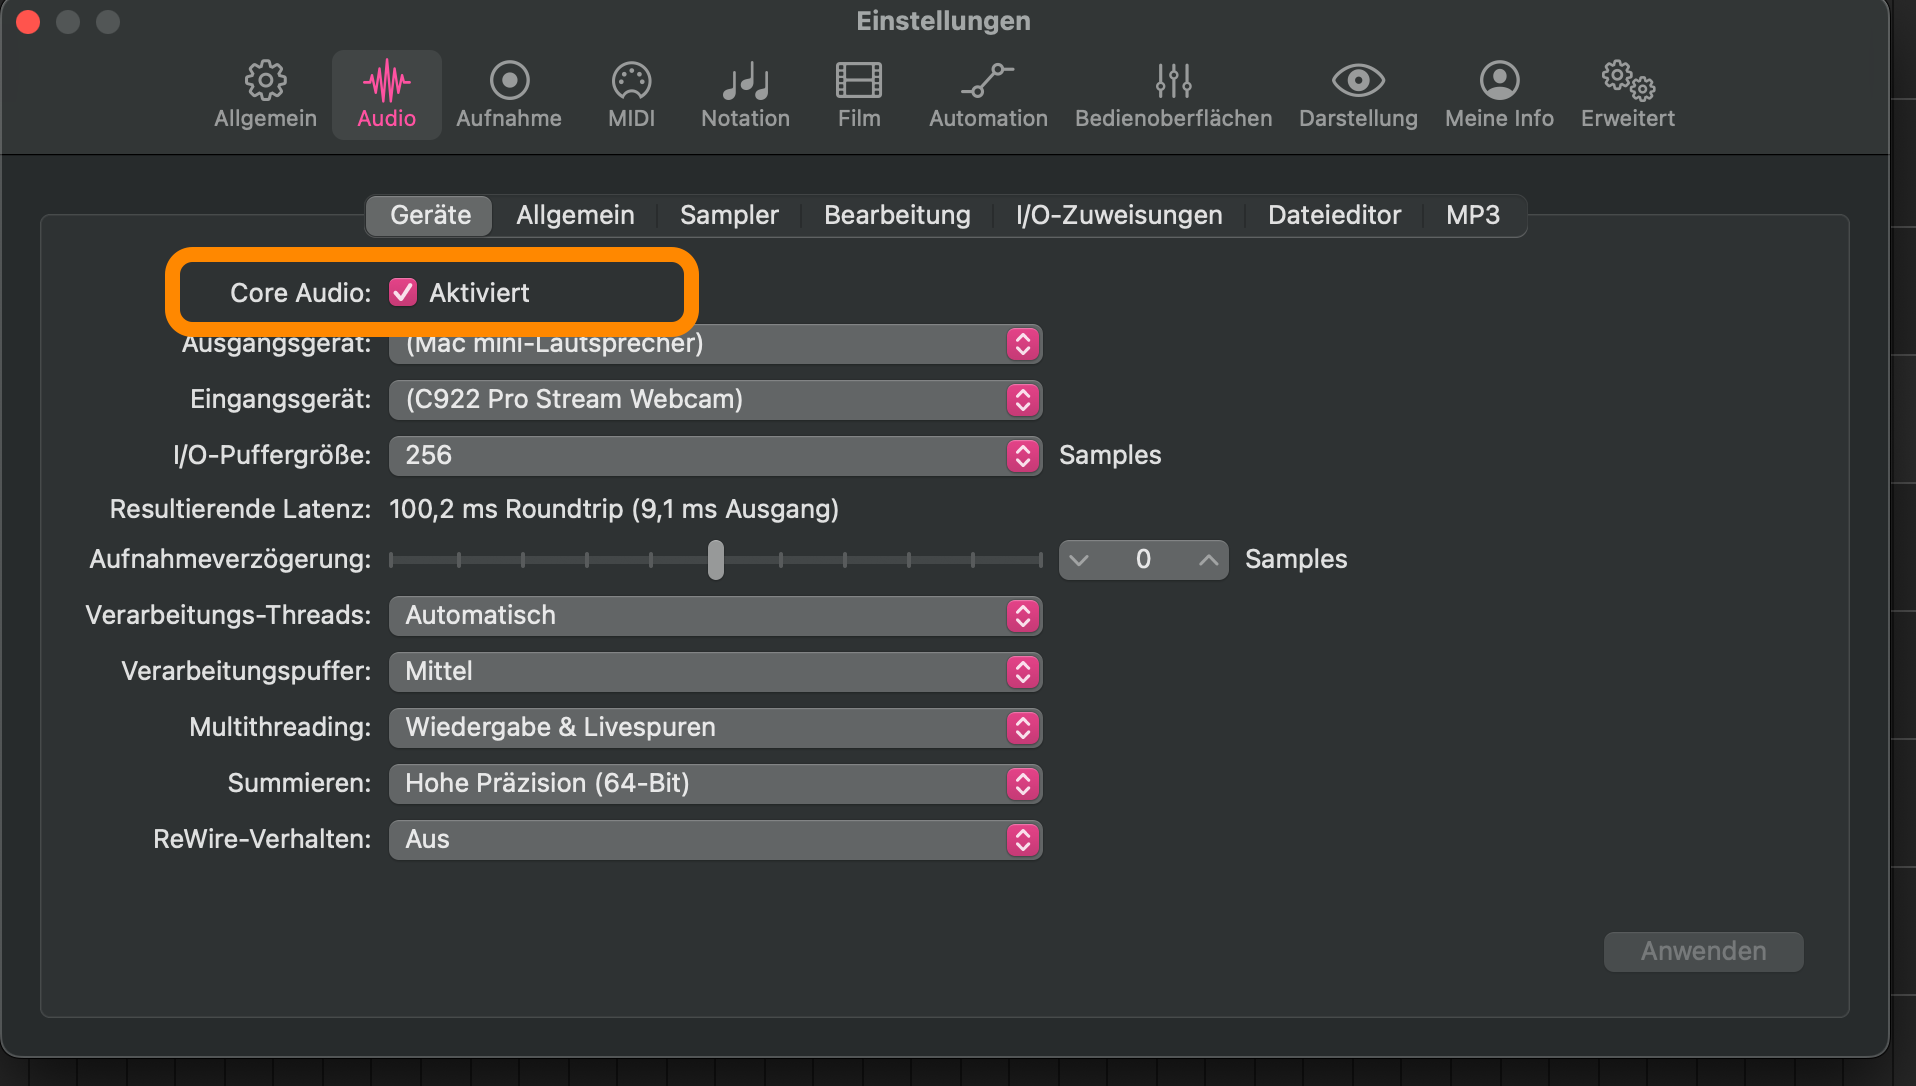
Task: Select the Aufnahme record icon
Action: click(508, 95)
